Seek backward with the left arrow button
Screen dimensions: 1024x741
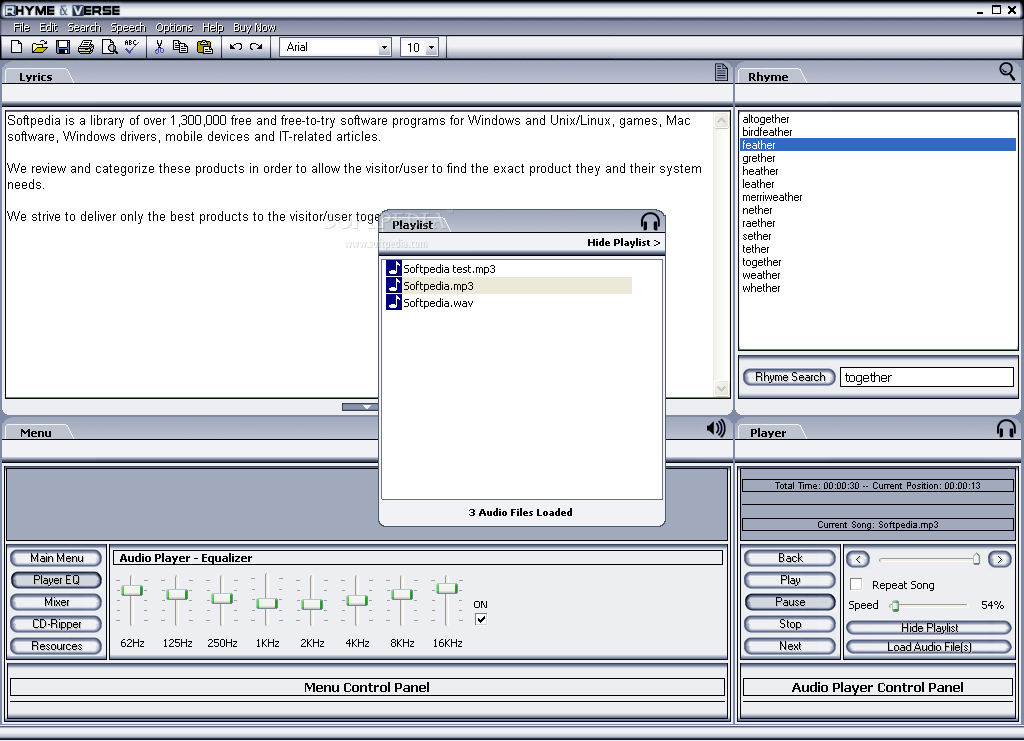tap(858, 560)
